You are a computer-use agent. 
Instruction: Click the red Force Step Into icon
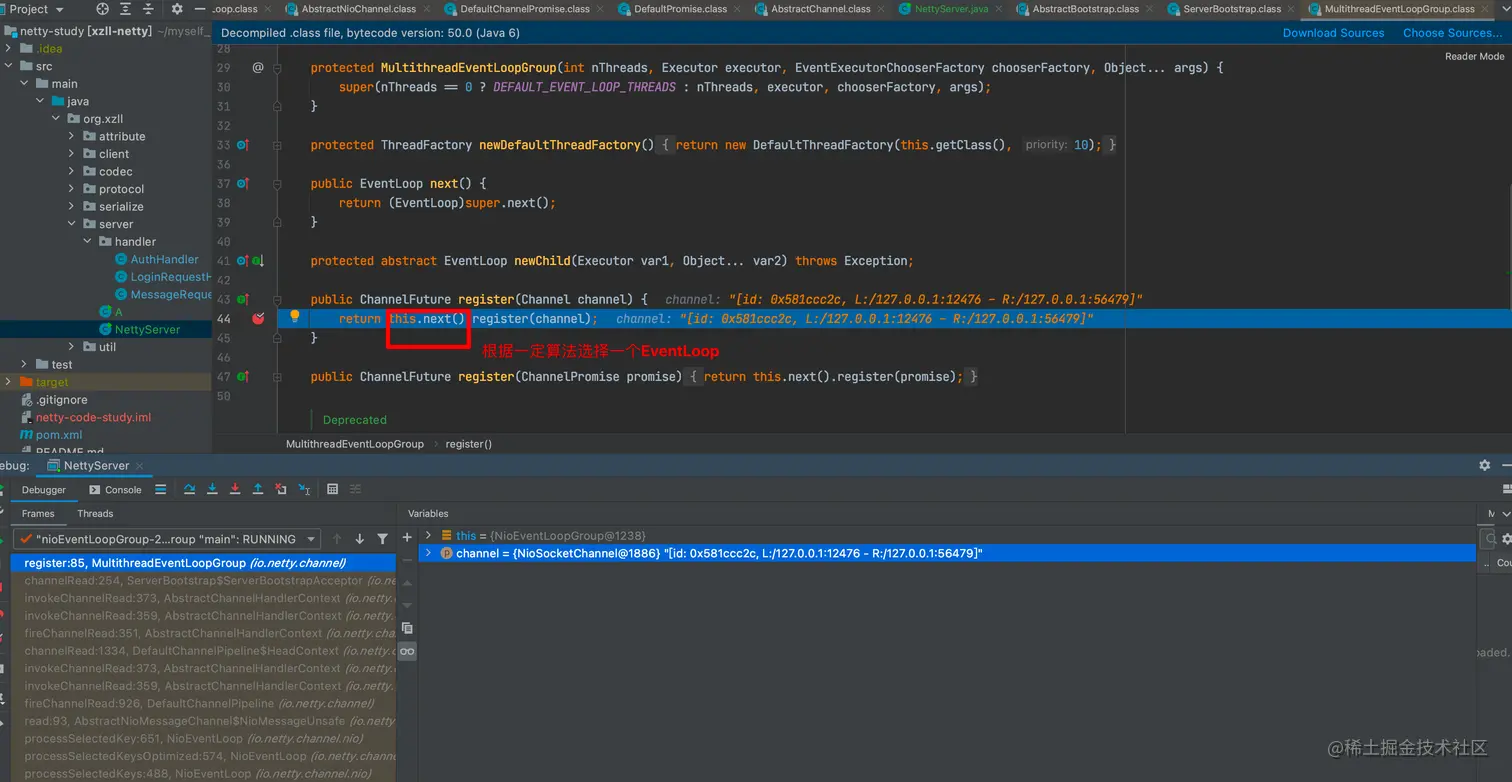click(235, 489)
